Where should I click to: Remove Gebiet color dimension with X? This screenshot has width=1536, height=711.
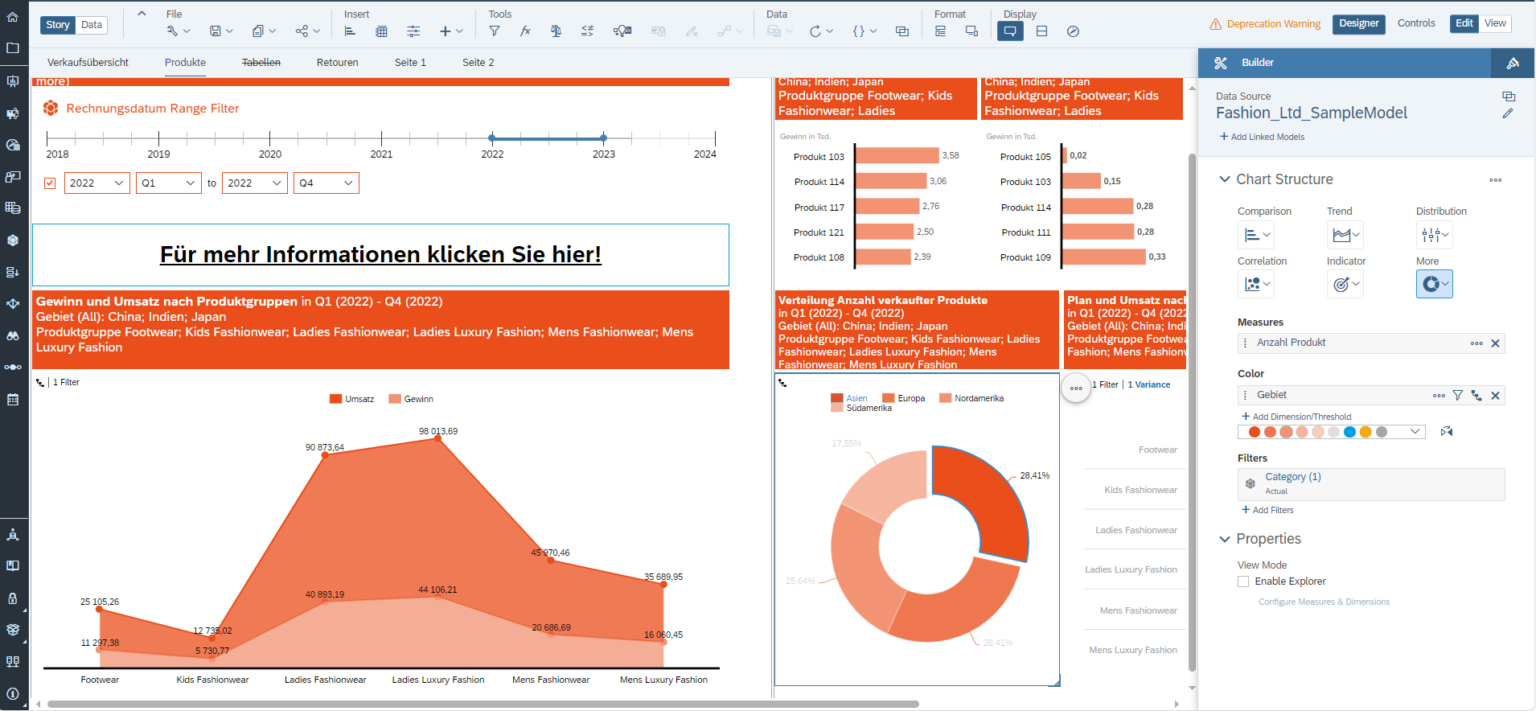pos(1496,396)
